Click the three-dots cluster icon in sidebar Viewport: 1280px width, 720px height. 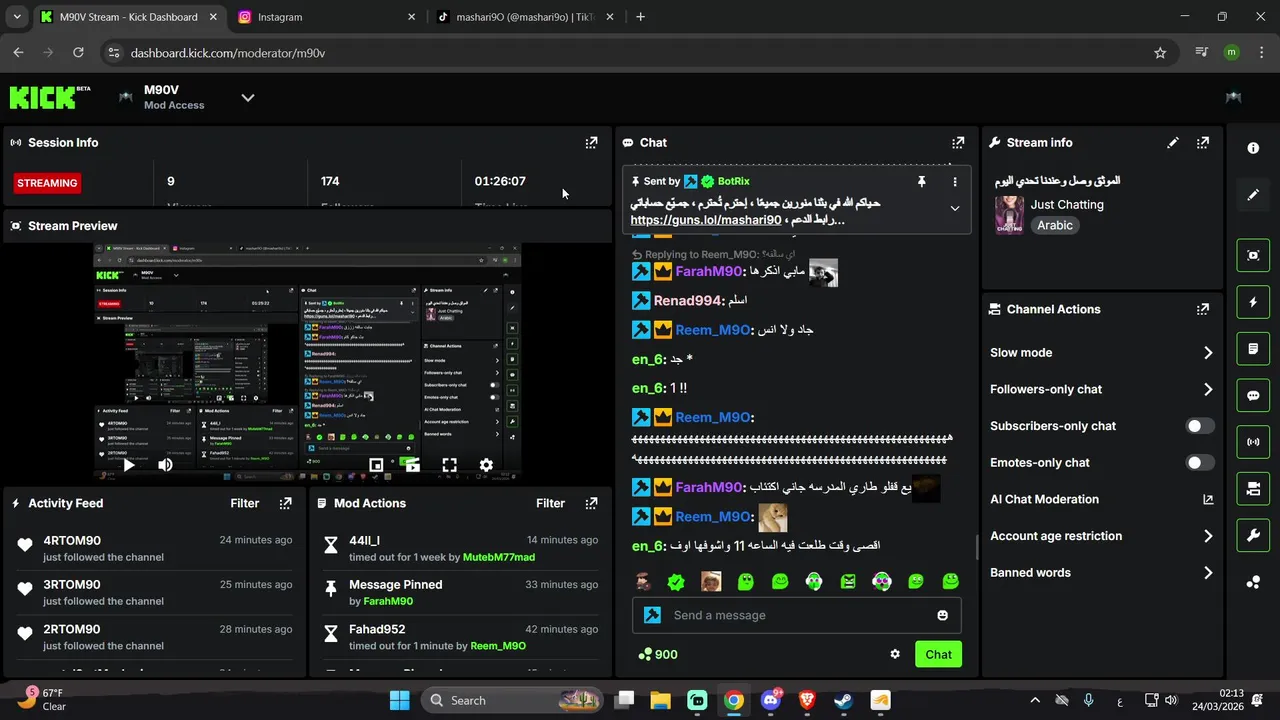pyautogui.click(x=1253, y=582)
